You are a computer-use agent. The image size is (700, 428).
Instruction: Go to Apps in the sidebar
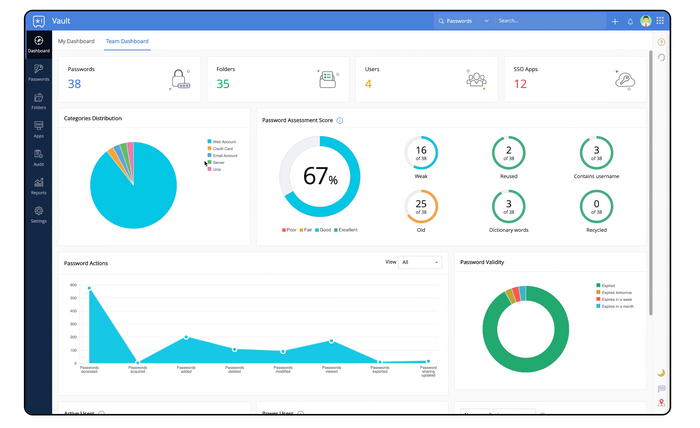(x=38, y=128)
